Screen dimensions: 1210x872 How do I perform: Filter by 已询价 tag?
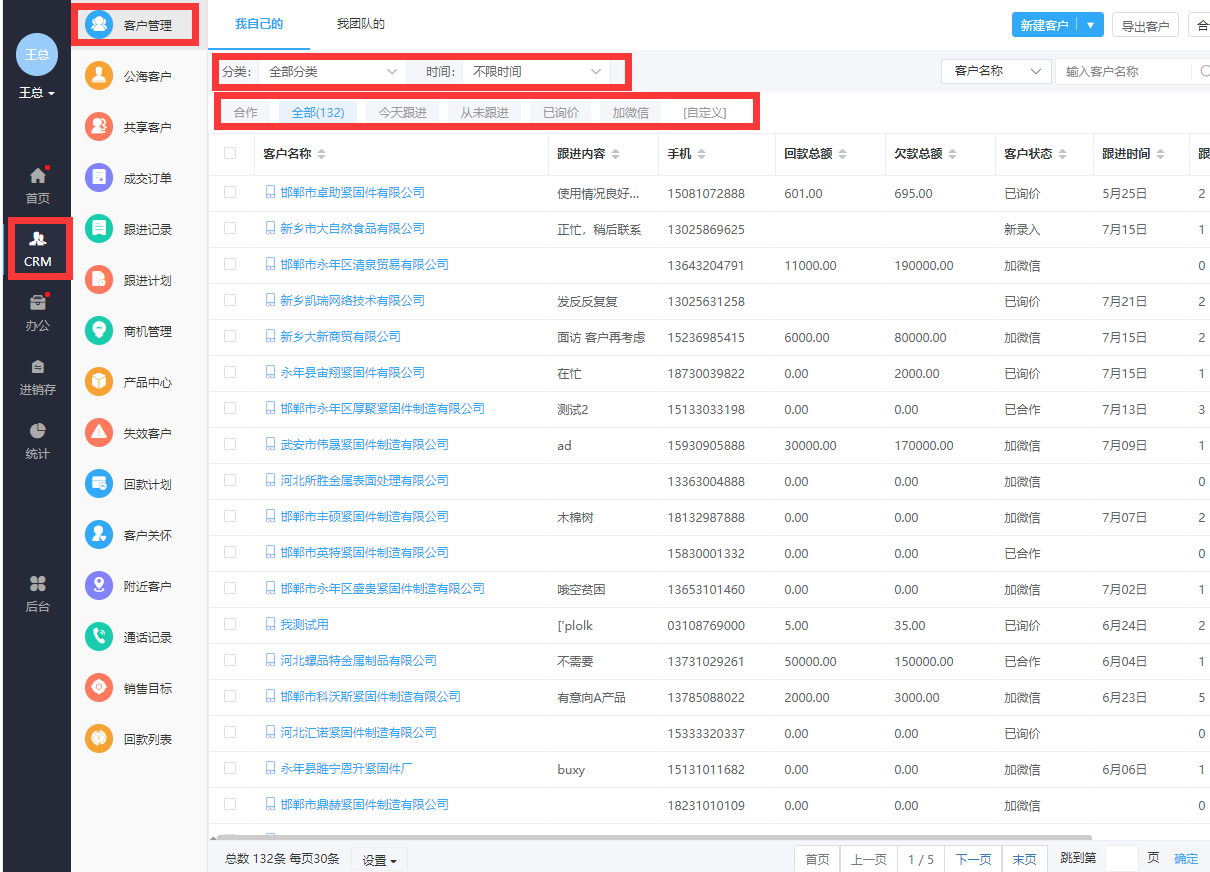(561, 113)
